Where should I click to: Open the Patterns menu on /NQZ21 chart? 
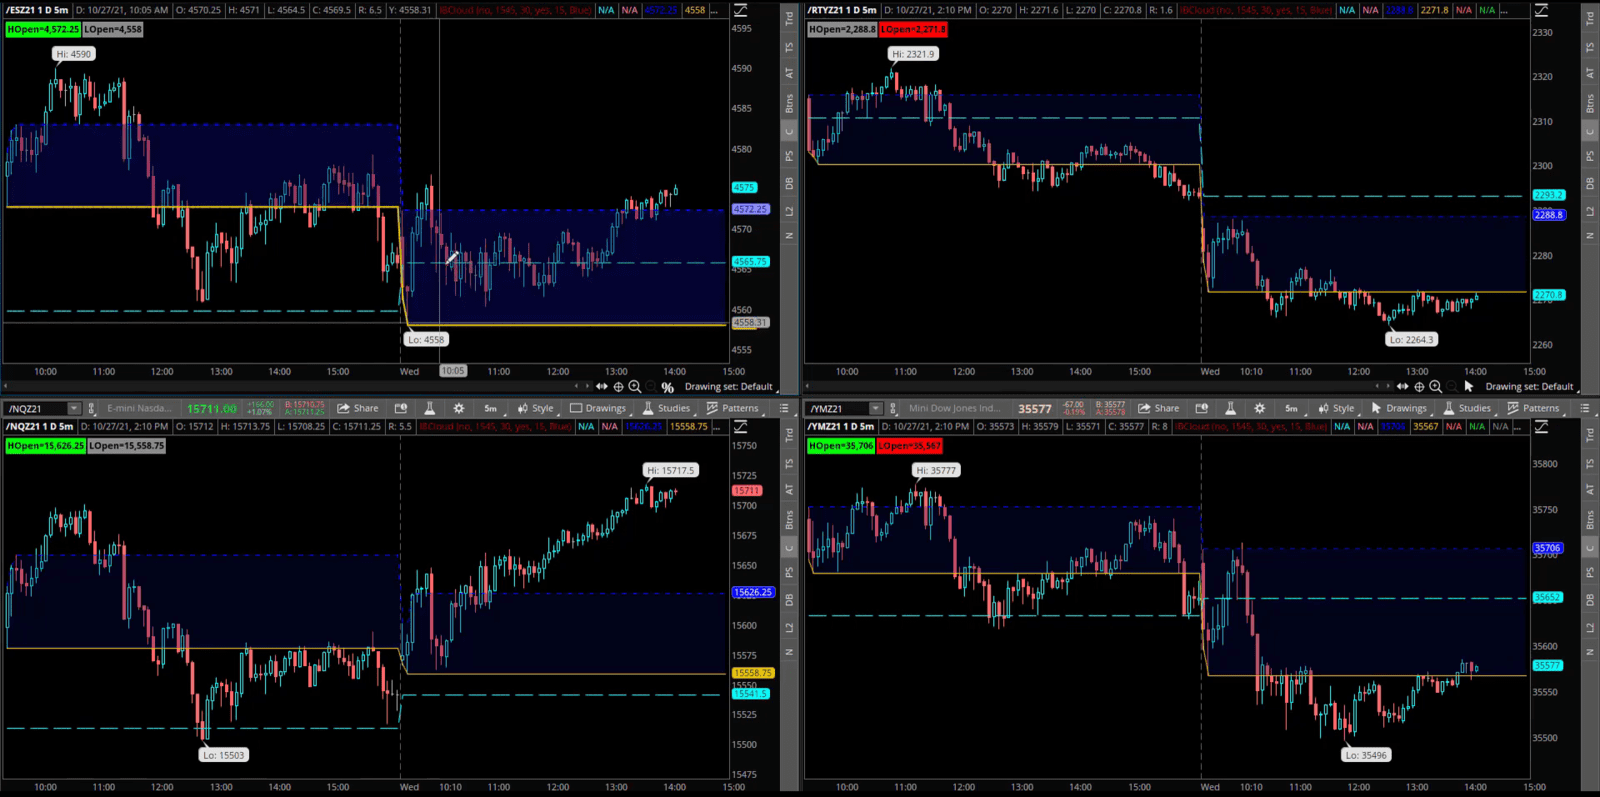click(732, 408)
